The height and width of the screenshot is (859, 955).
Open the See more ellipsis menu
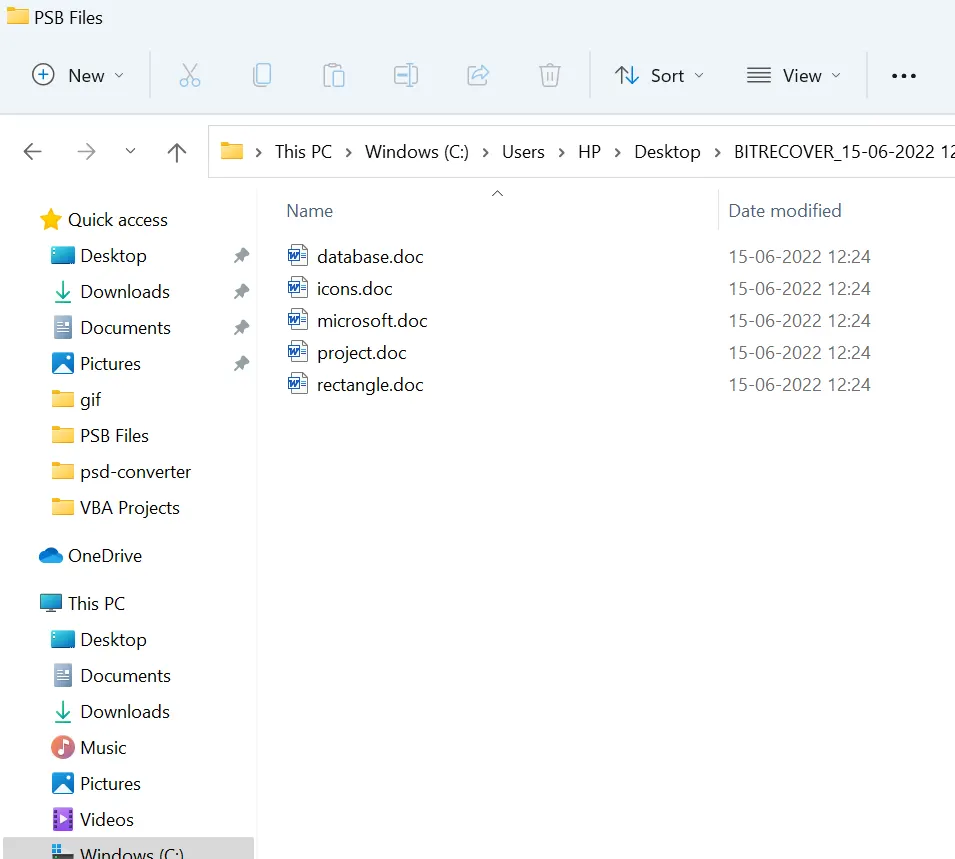(903, 76)
